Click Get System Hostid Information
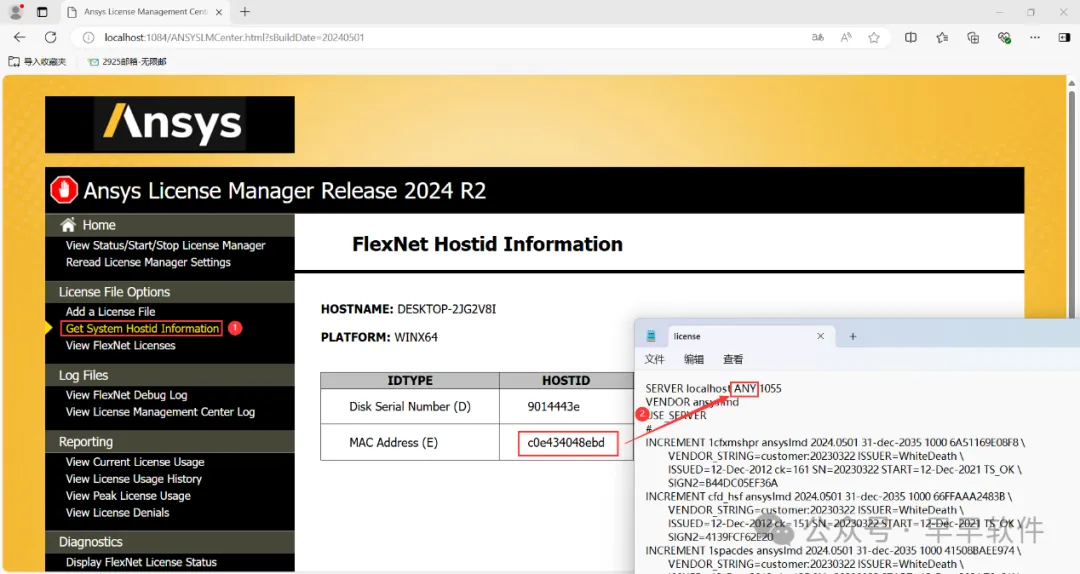This screenshot has height=574, width=1080. click(142, 329)
